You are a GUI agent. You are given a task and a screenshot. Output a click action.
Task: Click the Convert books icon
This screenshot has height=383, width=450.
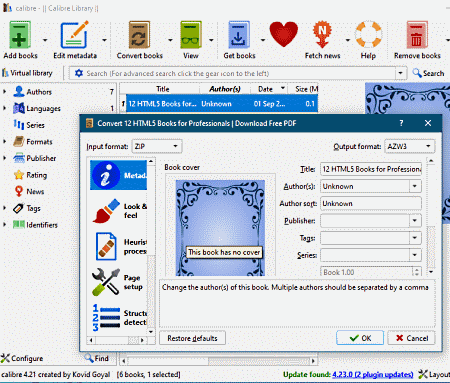click(139, 35)
